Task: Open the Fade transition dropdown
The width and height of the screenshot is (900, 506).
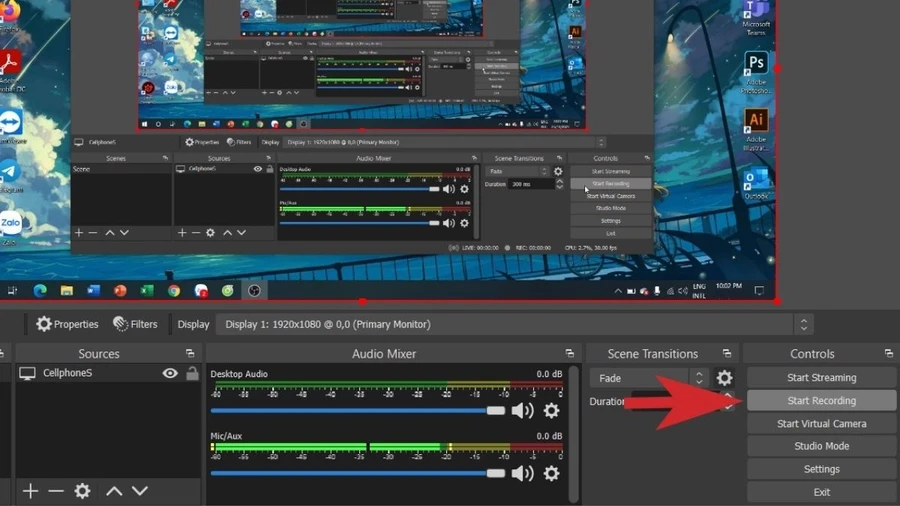Action: point(649,378)
